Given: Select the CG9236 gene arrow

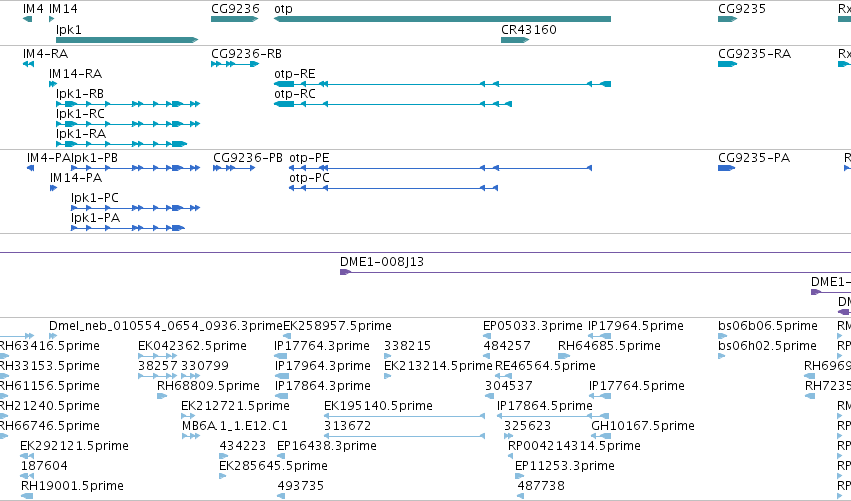Looking at the screenshot, I should [x=234, y=19].
